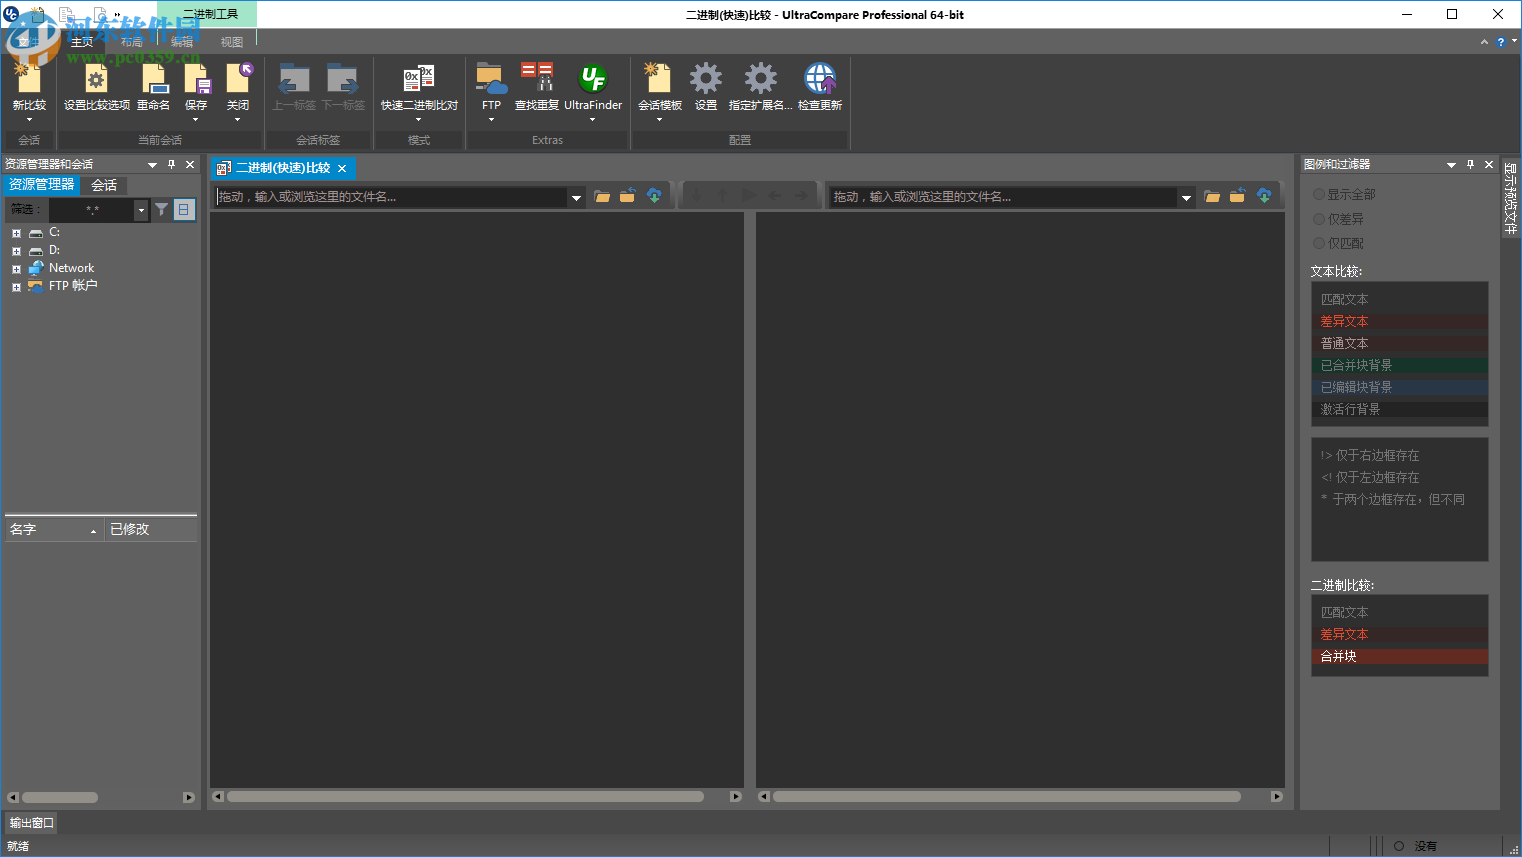Click left pane reload file icon

coord(628,196)
